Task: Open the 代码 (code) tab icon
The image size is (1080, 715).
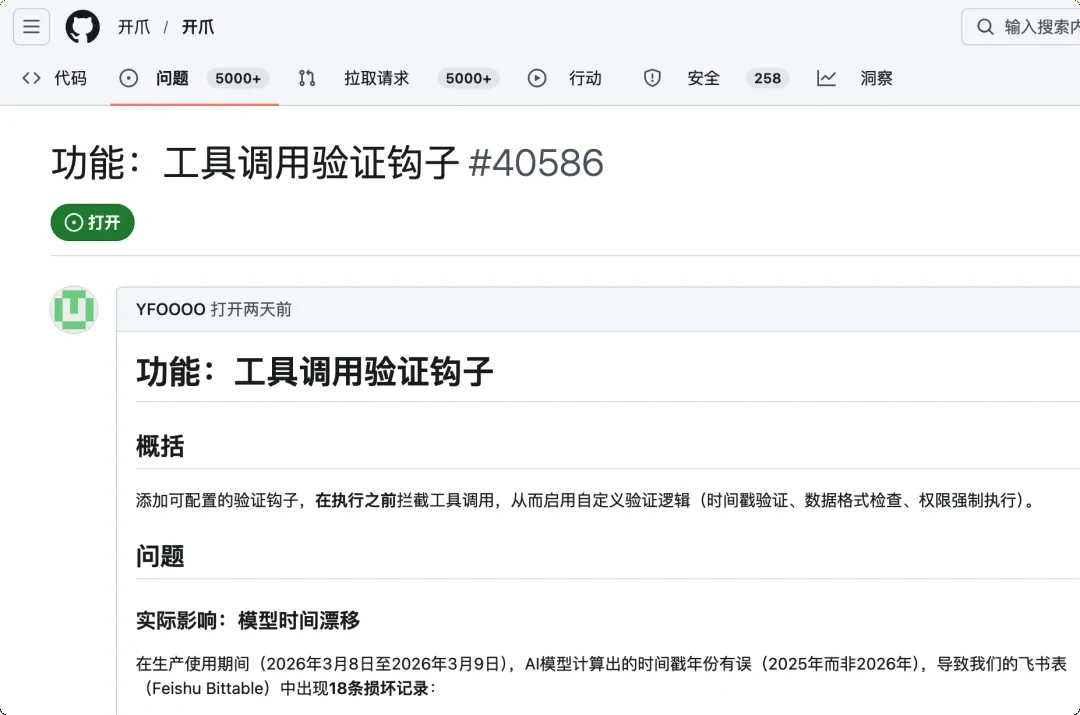Action: click(x=30, y=77)
